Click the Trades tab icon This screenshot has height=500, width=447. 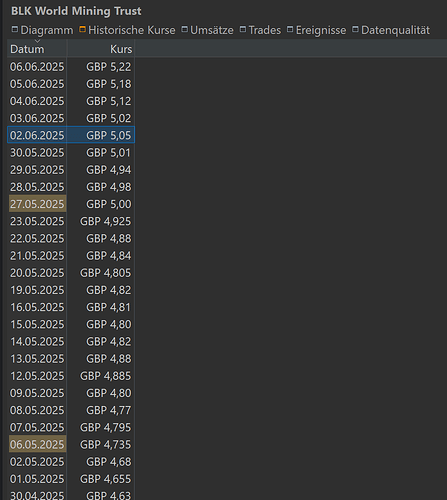click(x=243, y=30)
